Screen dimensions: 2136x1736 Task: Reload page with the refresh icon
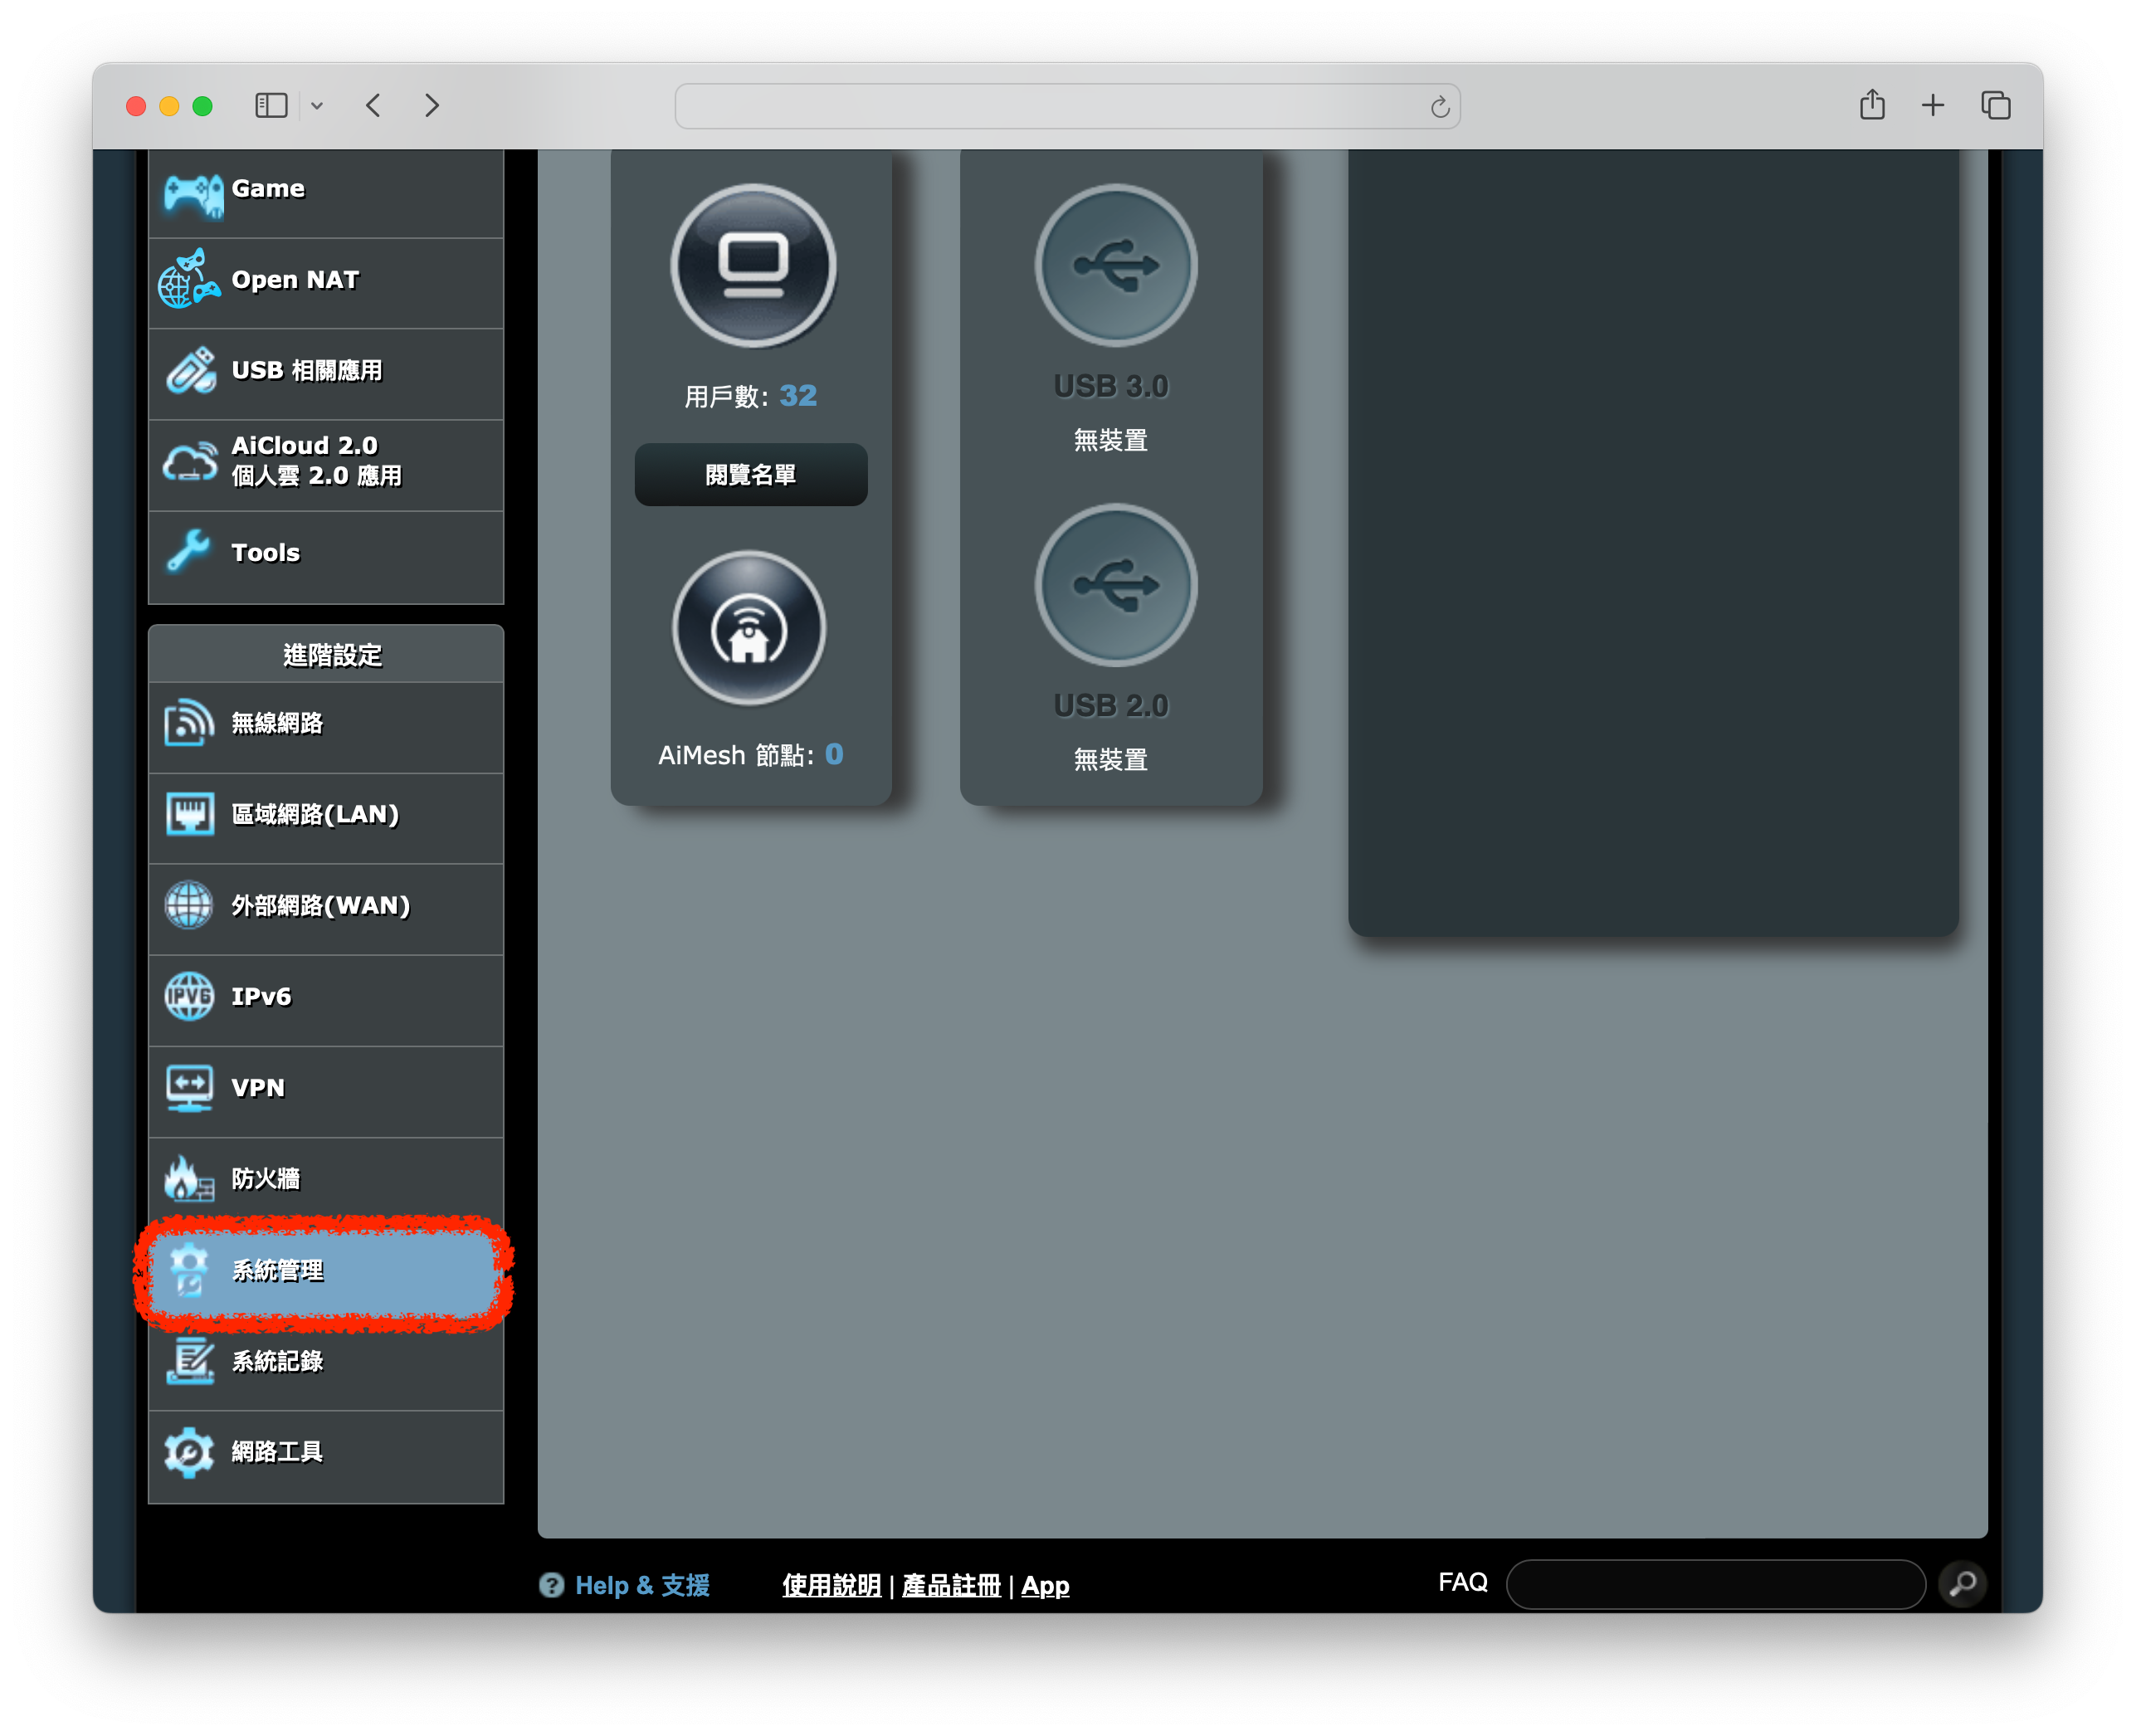[x=1439, y=107]
